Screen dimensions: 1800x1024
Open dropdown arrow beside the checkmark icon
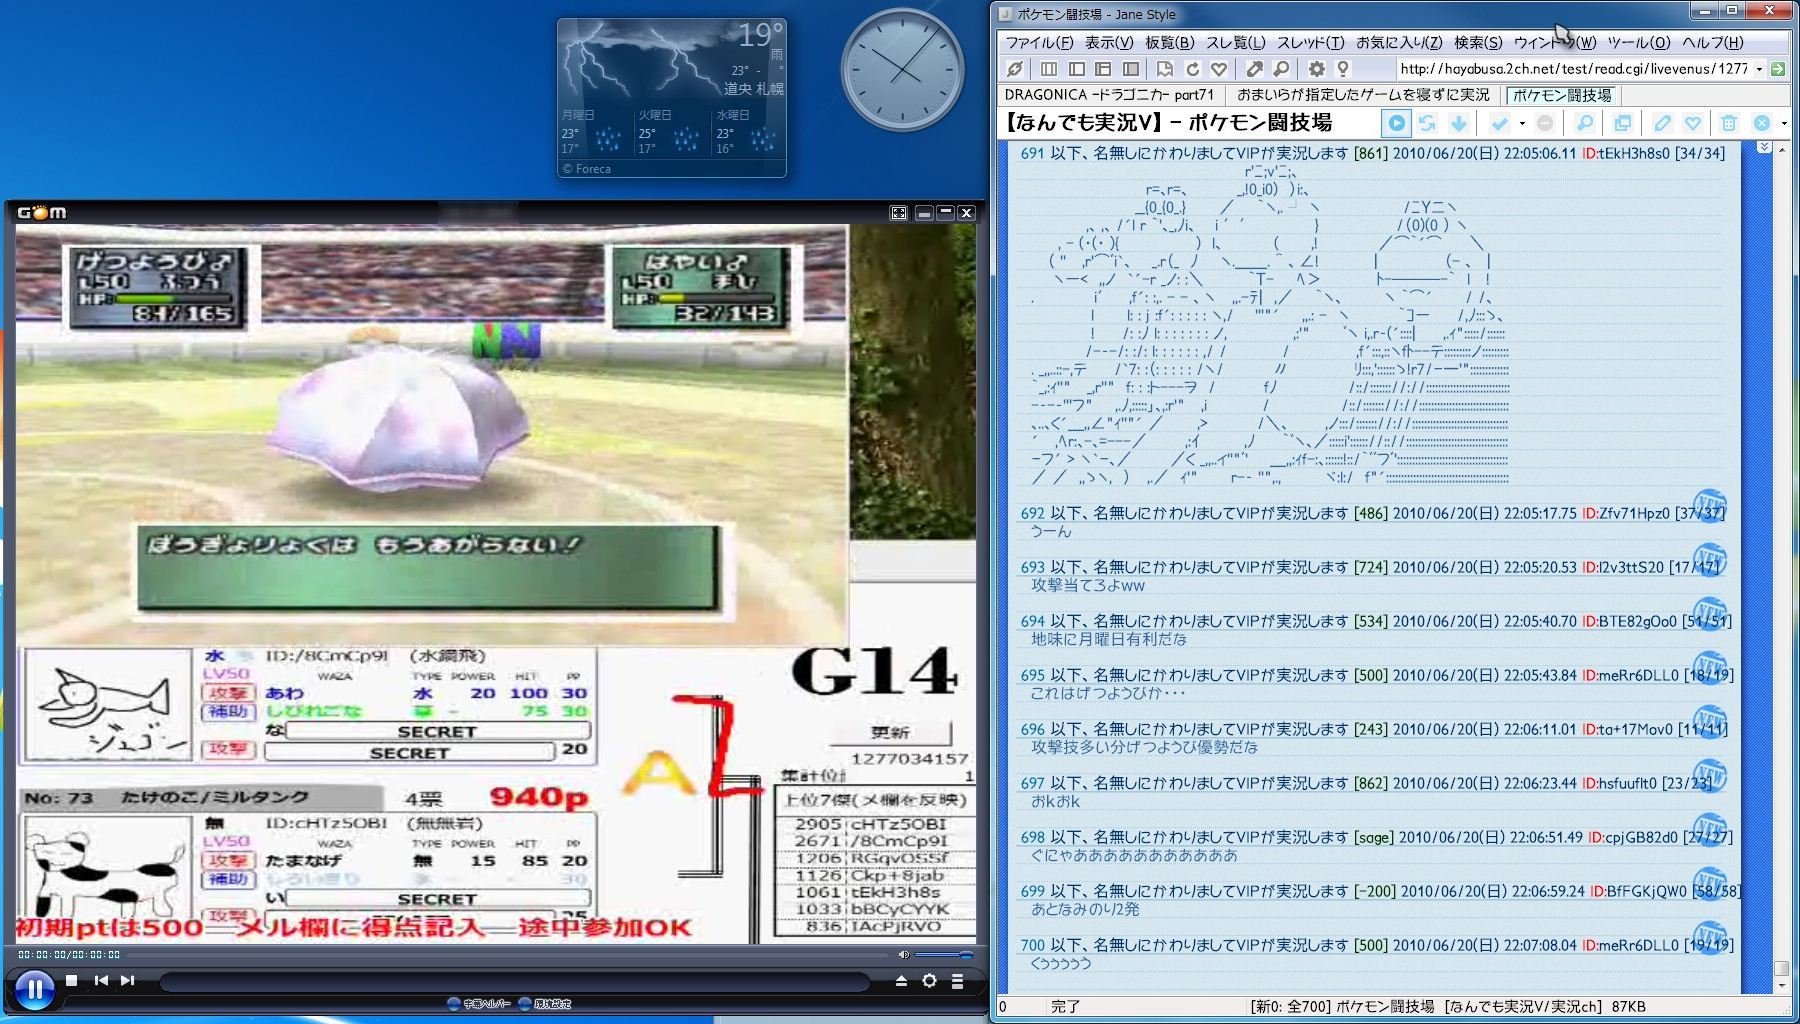coord(1522,123)
